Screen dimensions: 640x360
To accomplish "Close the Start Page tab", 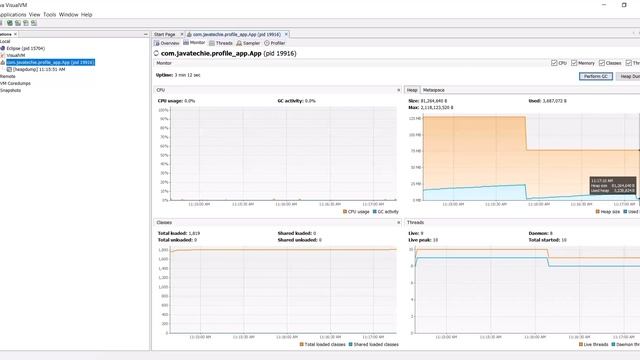I will [x=182, y=34].
